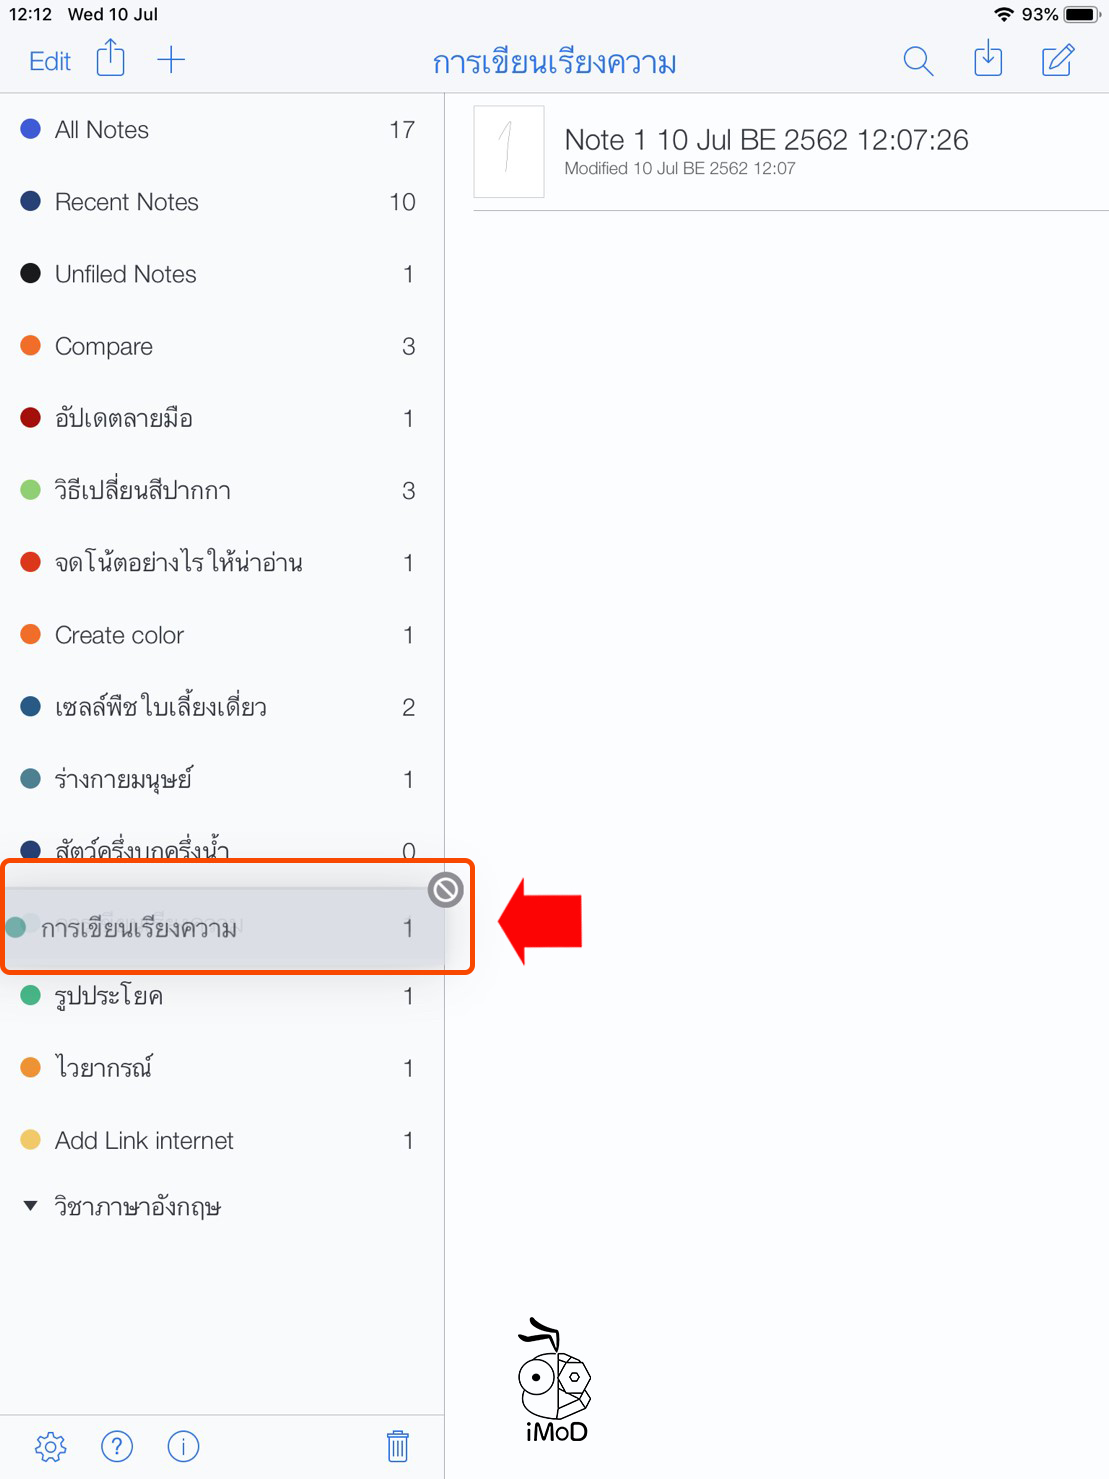Select the Add Link internet category
Viewport: 1109px width, 1479px height.
pos(144,1140)
